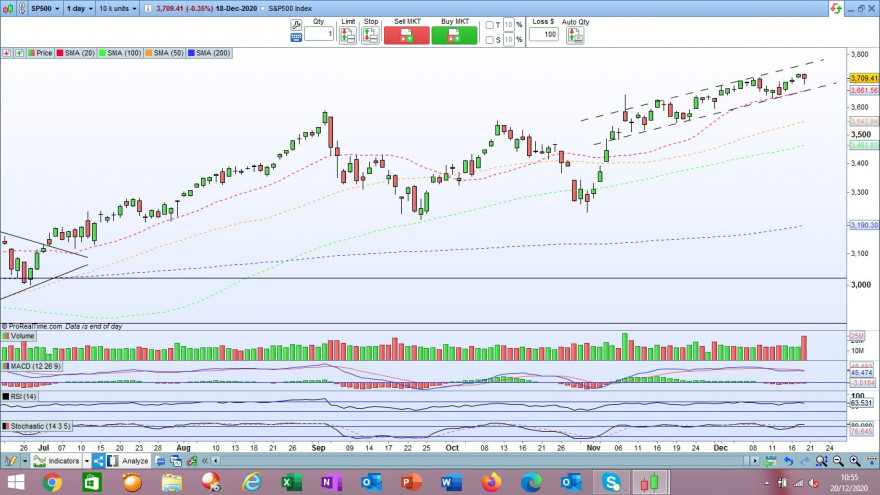Image resolution: width=880 pixels, height=495 pixels.
Task: Click the zoom out magnifier icon
Action: (838, 461)
